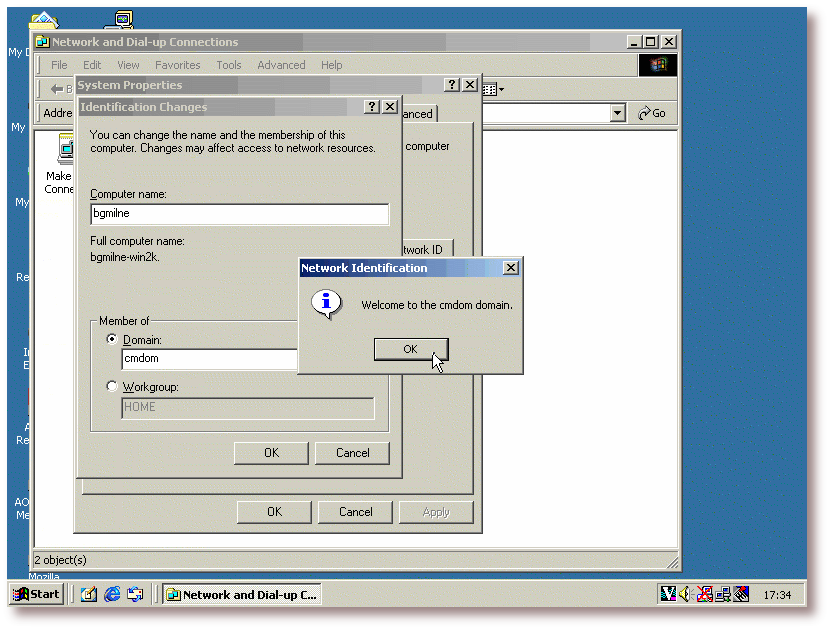This screenshot has width=830, height=630.
Task: Click the volume speaker tray icon
Action: tap(687, 594)
